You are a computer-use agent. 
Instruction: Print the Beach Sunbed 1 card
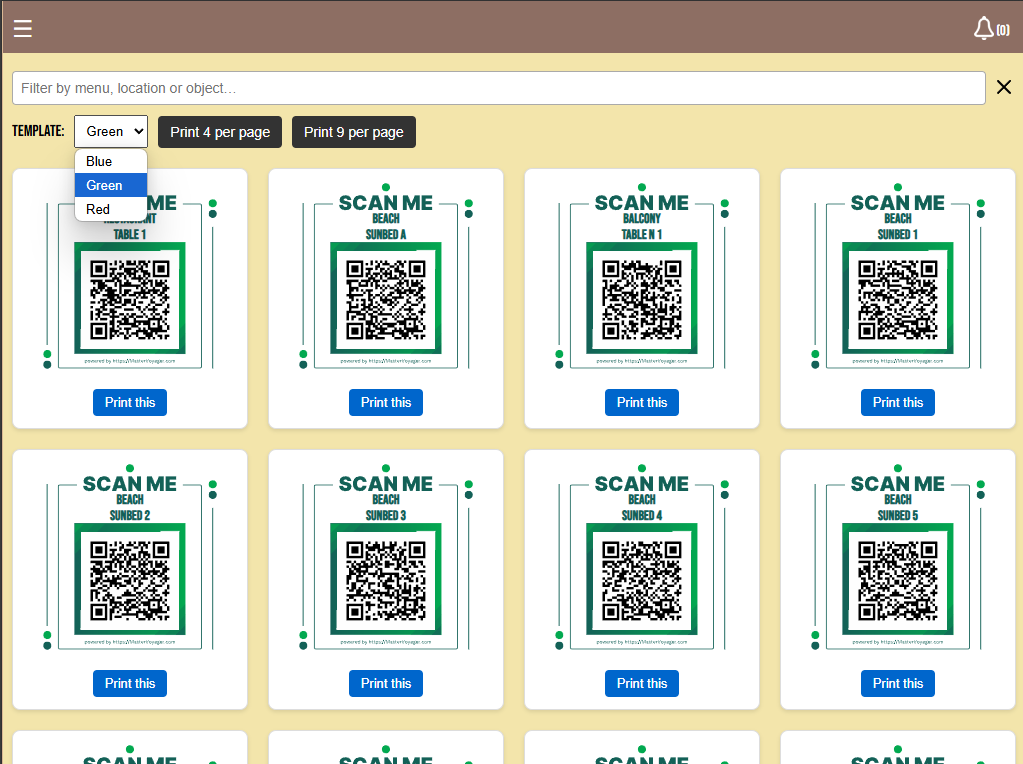coord(898,403)
